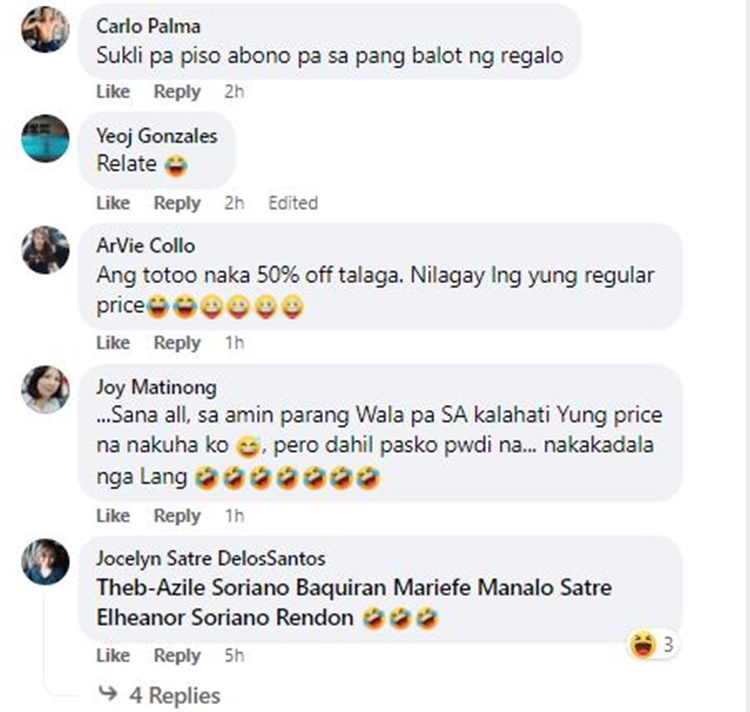Expand the 4 Replies thread
The height and width of the screenshot is (712, 750).
[175, 695]
